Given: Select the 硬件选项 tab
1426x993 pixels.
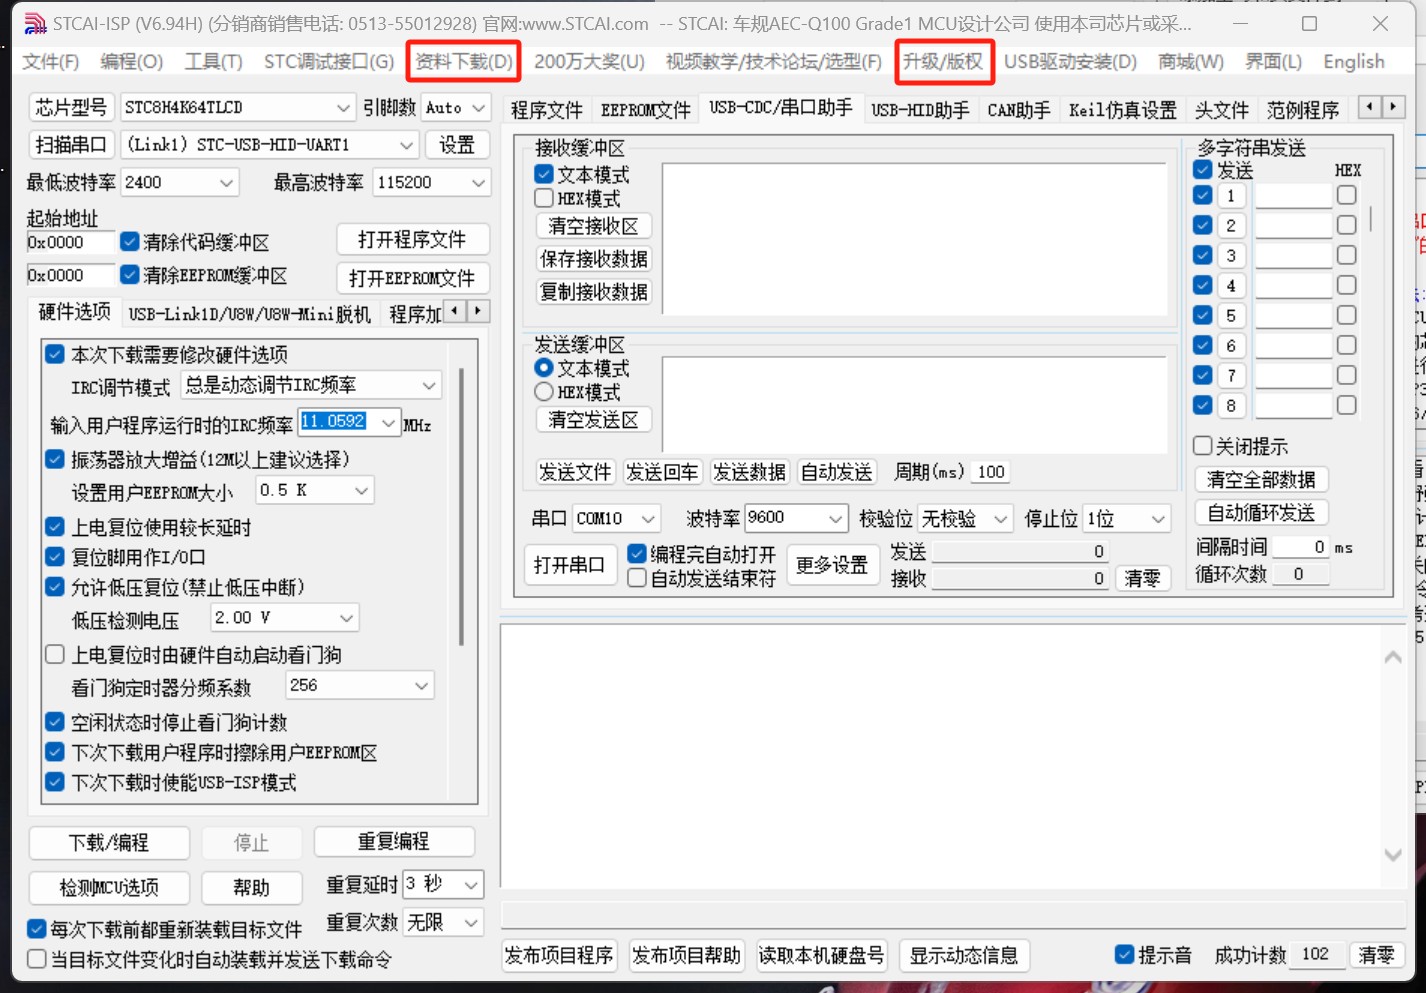Looking at the screenshot, I should [74, 312].
